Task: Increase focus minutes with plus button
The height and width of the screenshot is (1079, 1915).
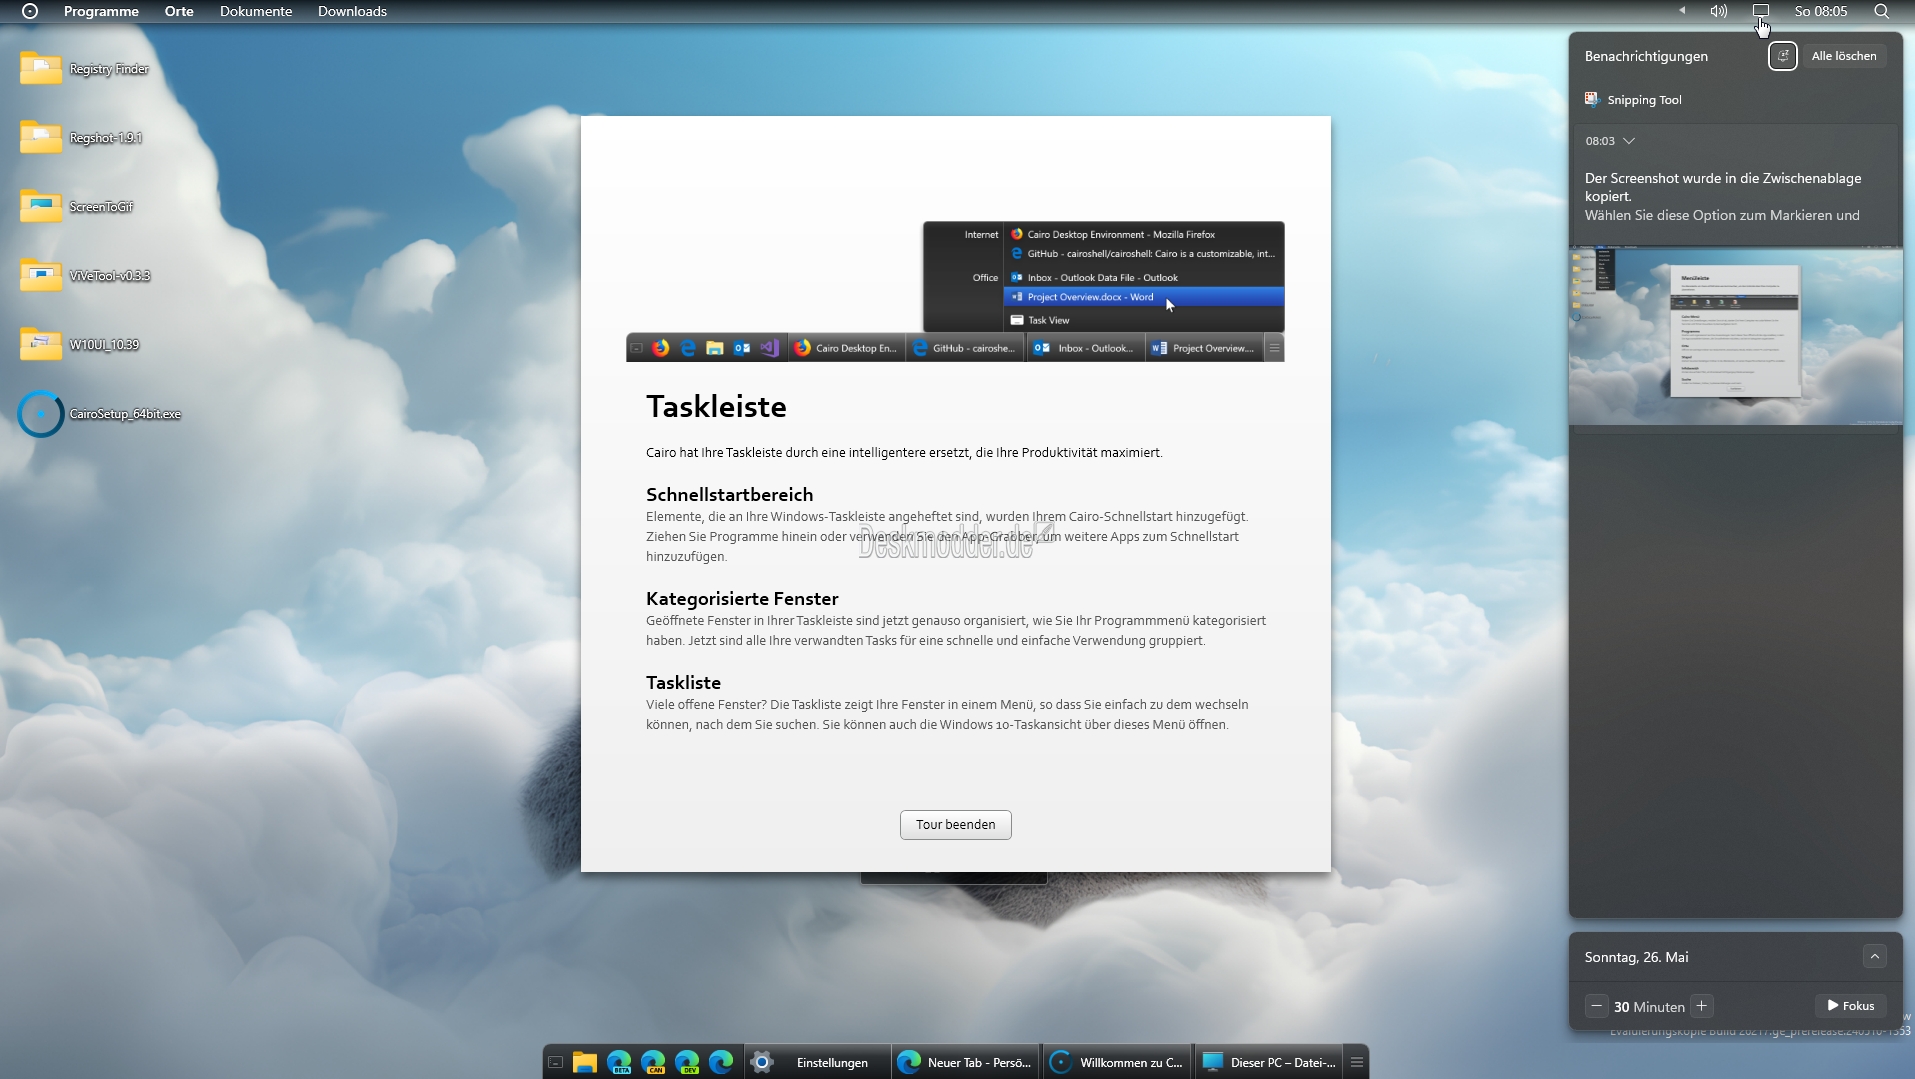Action: 1701,1006
